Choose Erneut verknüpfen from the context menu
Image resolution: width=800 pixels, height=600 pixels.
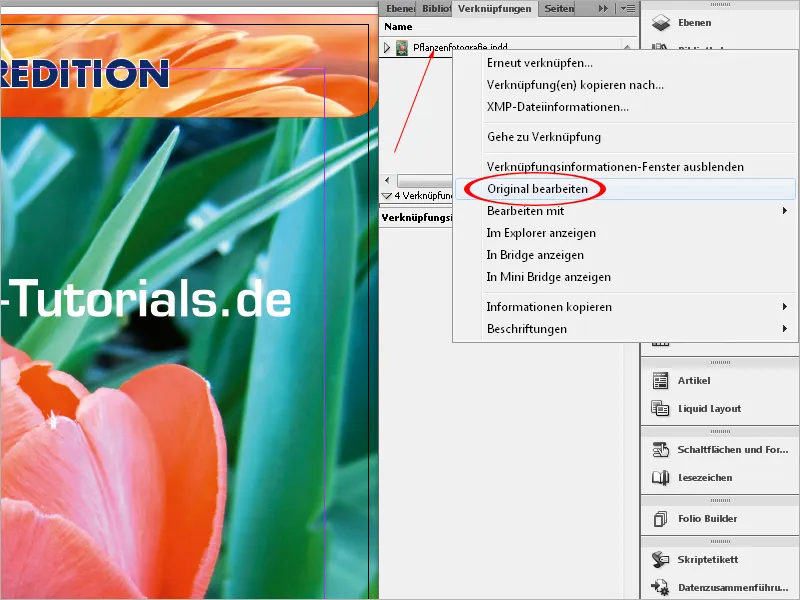point(624,63)
